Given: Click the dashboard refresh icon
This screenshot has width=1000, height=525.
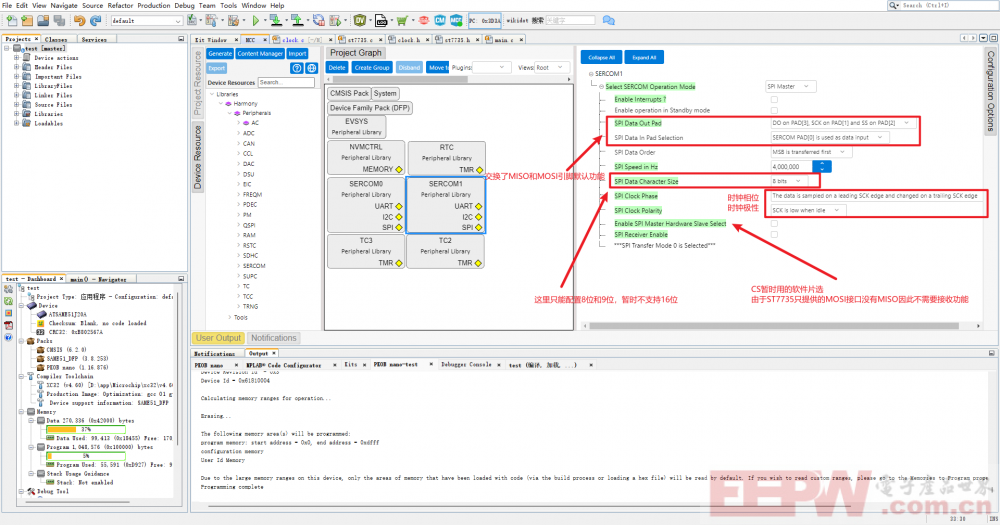Looking at the screenshot, I should pyautogui.click(x=8, y=301).
